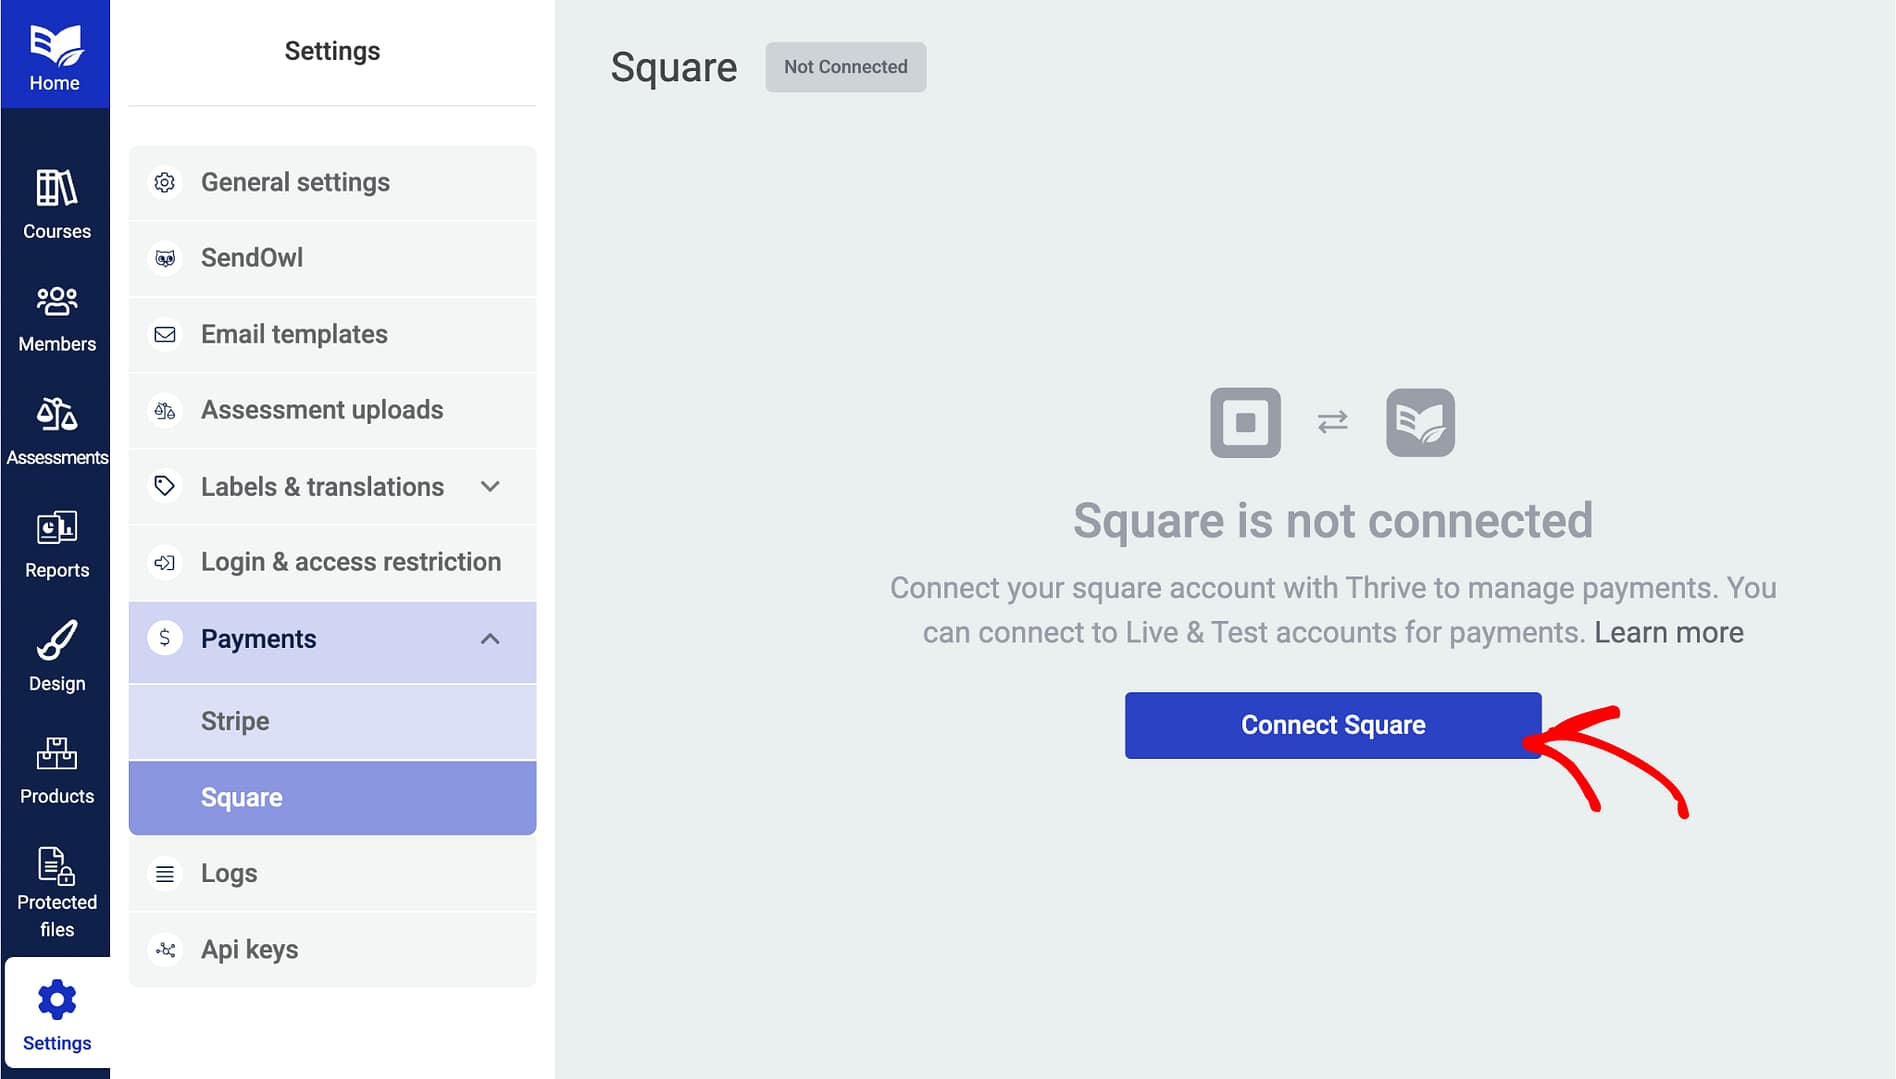Open the Assessment uploads settings entry

[322, 410]
